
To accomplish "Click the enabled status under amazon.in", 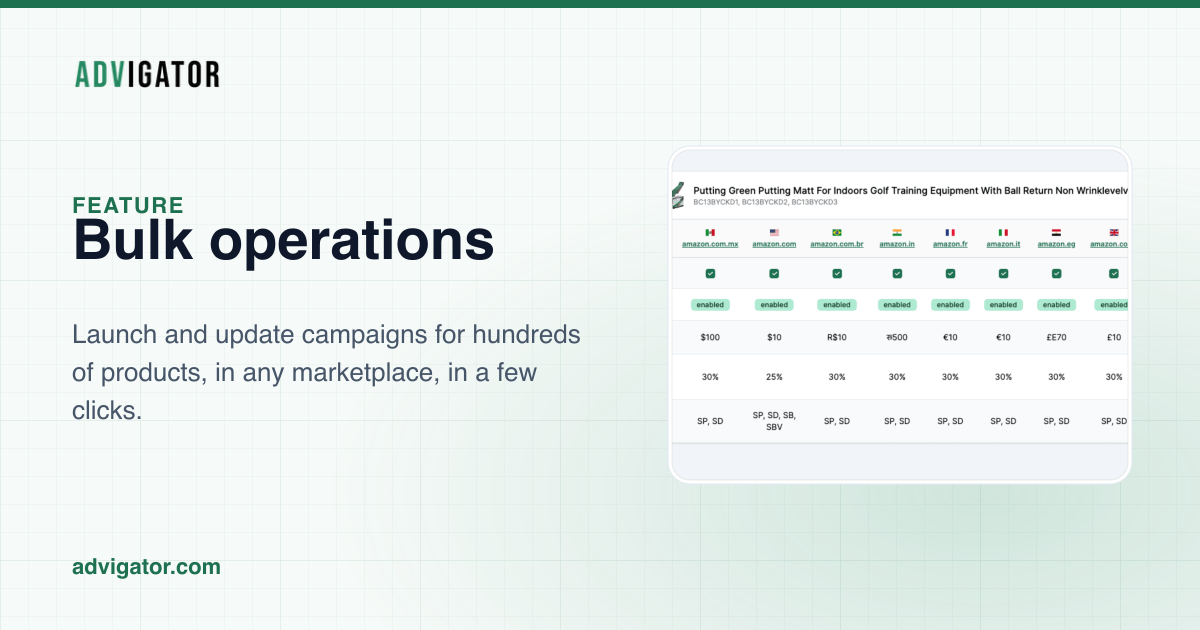I will (x=897, y=305).
